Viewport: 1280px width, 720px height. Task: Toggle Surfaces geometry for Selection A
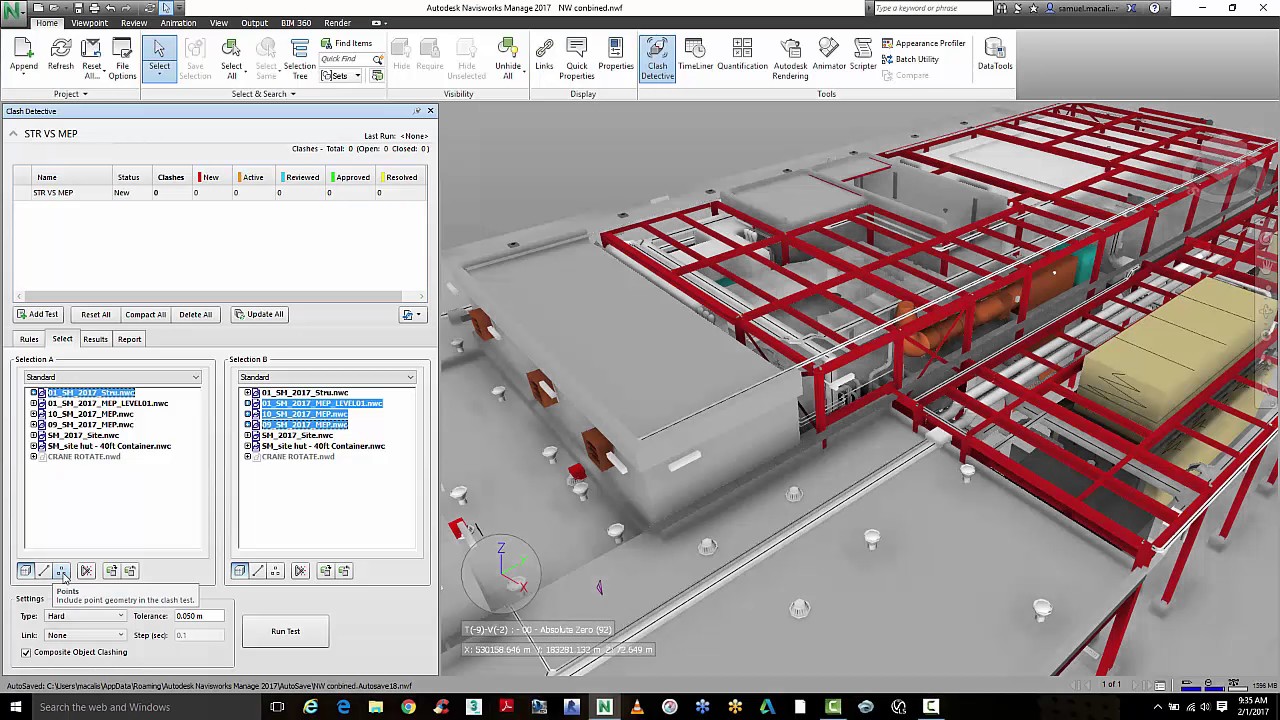point(26,571)
